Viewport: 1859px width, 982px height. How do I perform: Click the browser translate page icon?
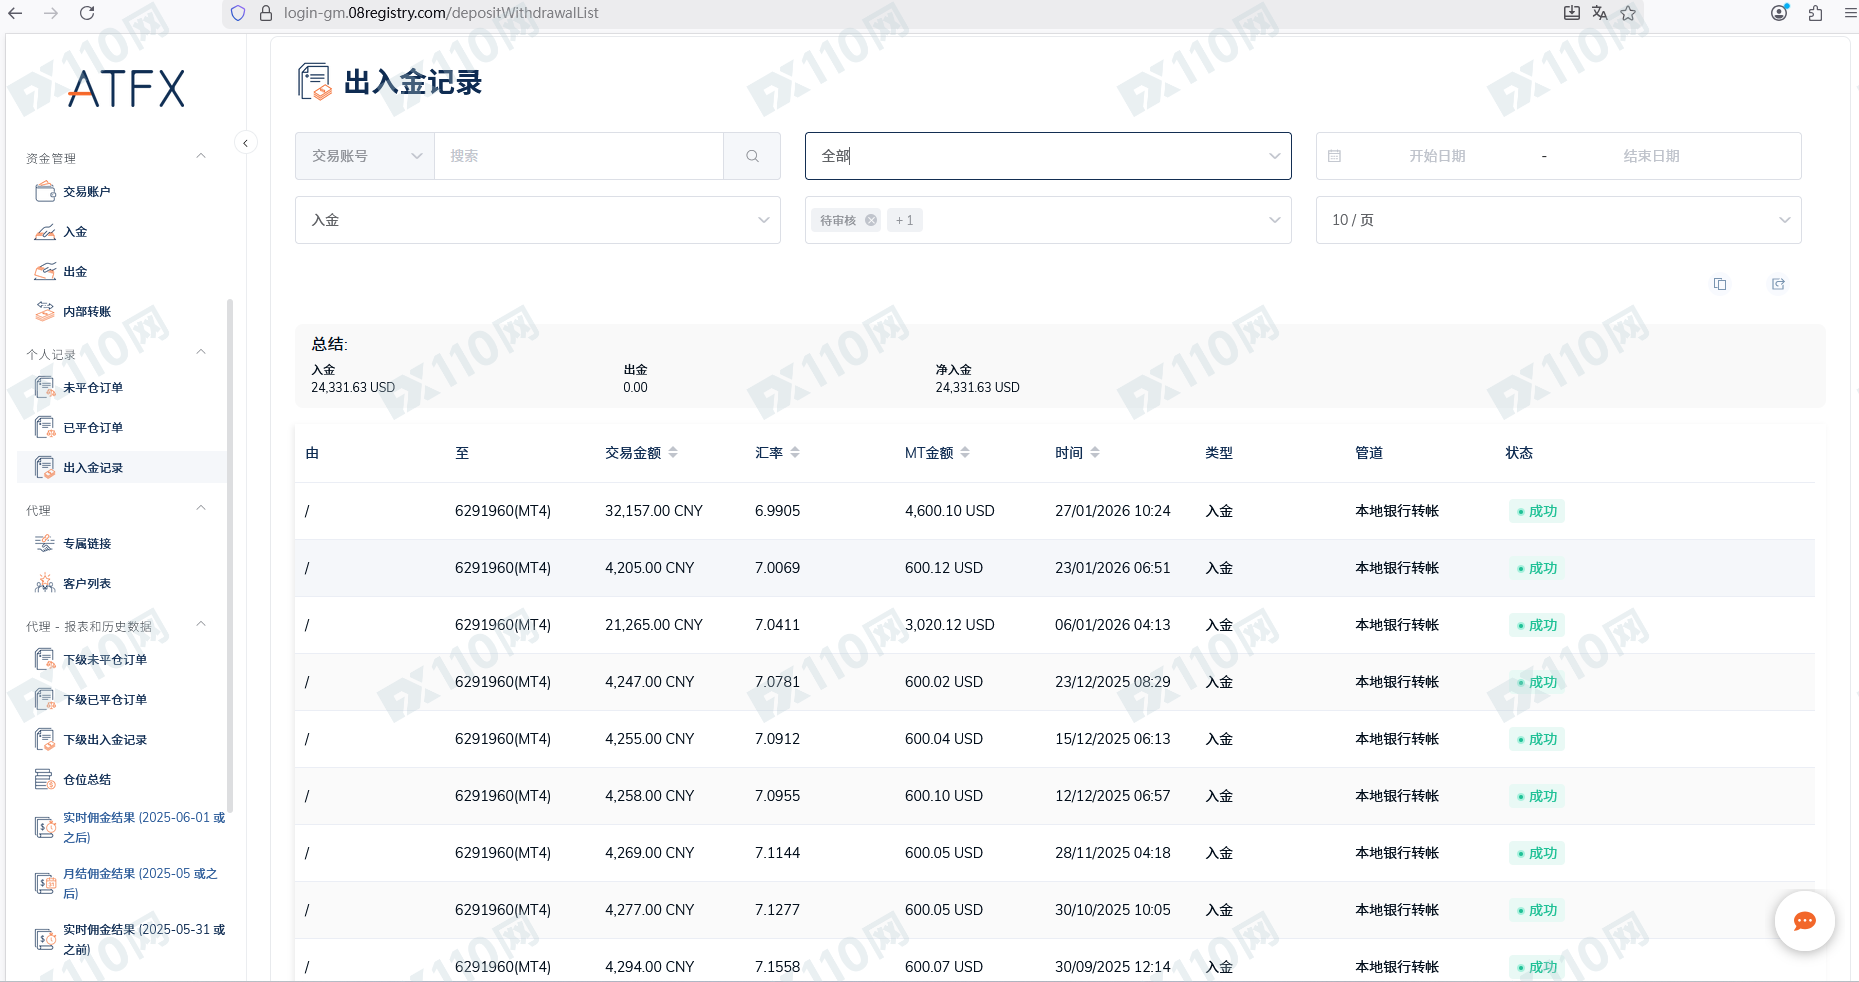(x=1600, y=13)
